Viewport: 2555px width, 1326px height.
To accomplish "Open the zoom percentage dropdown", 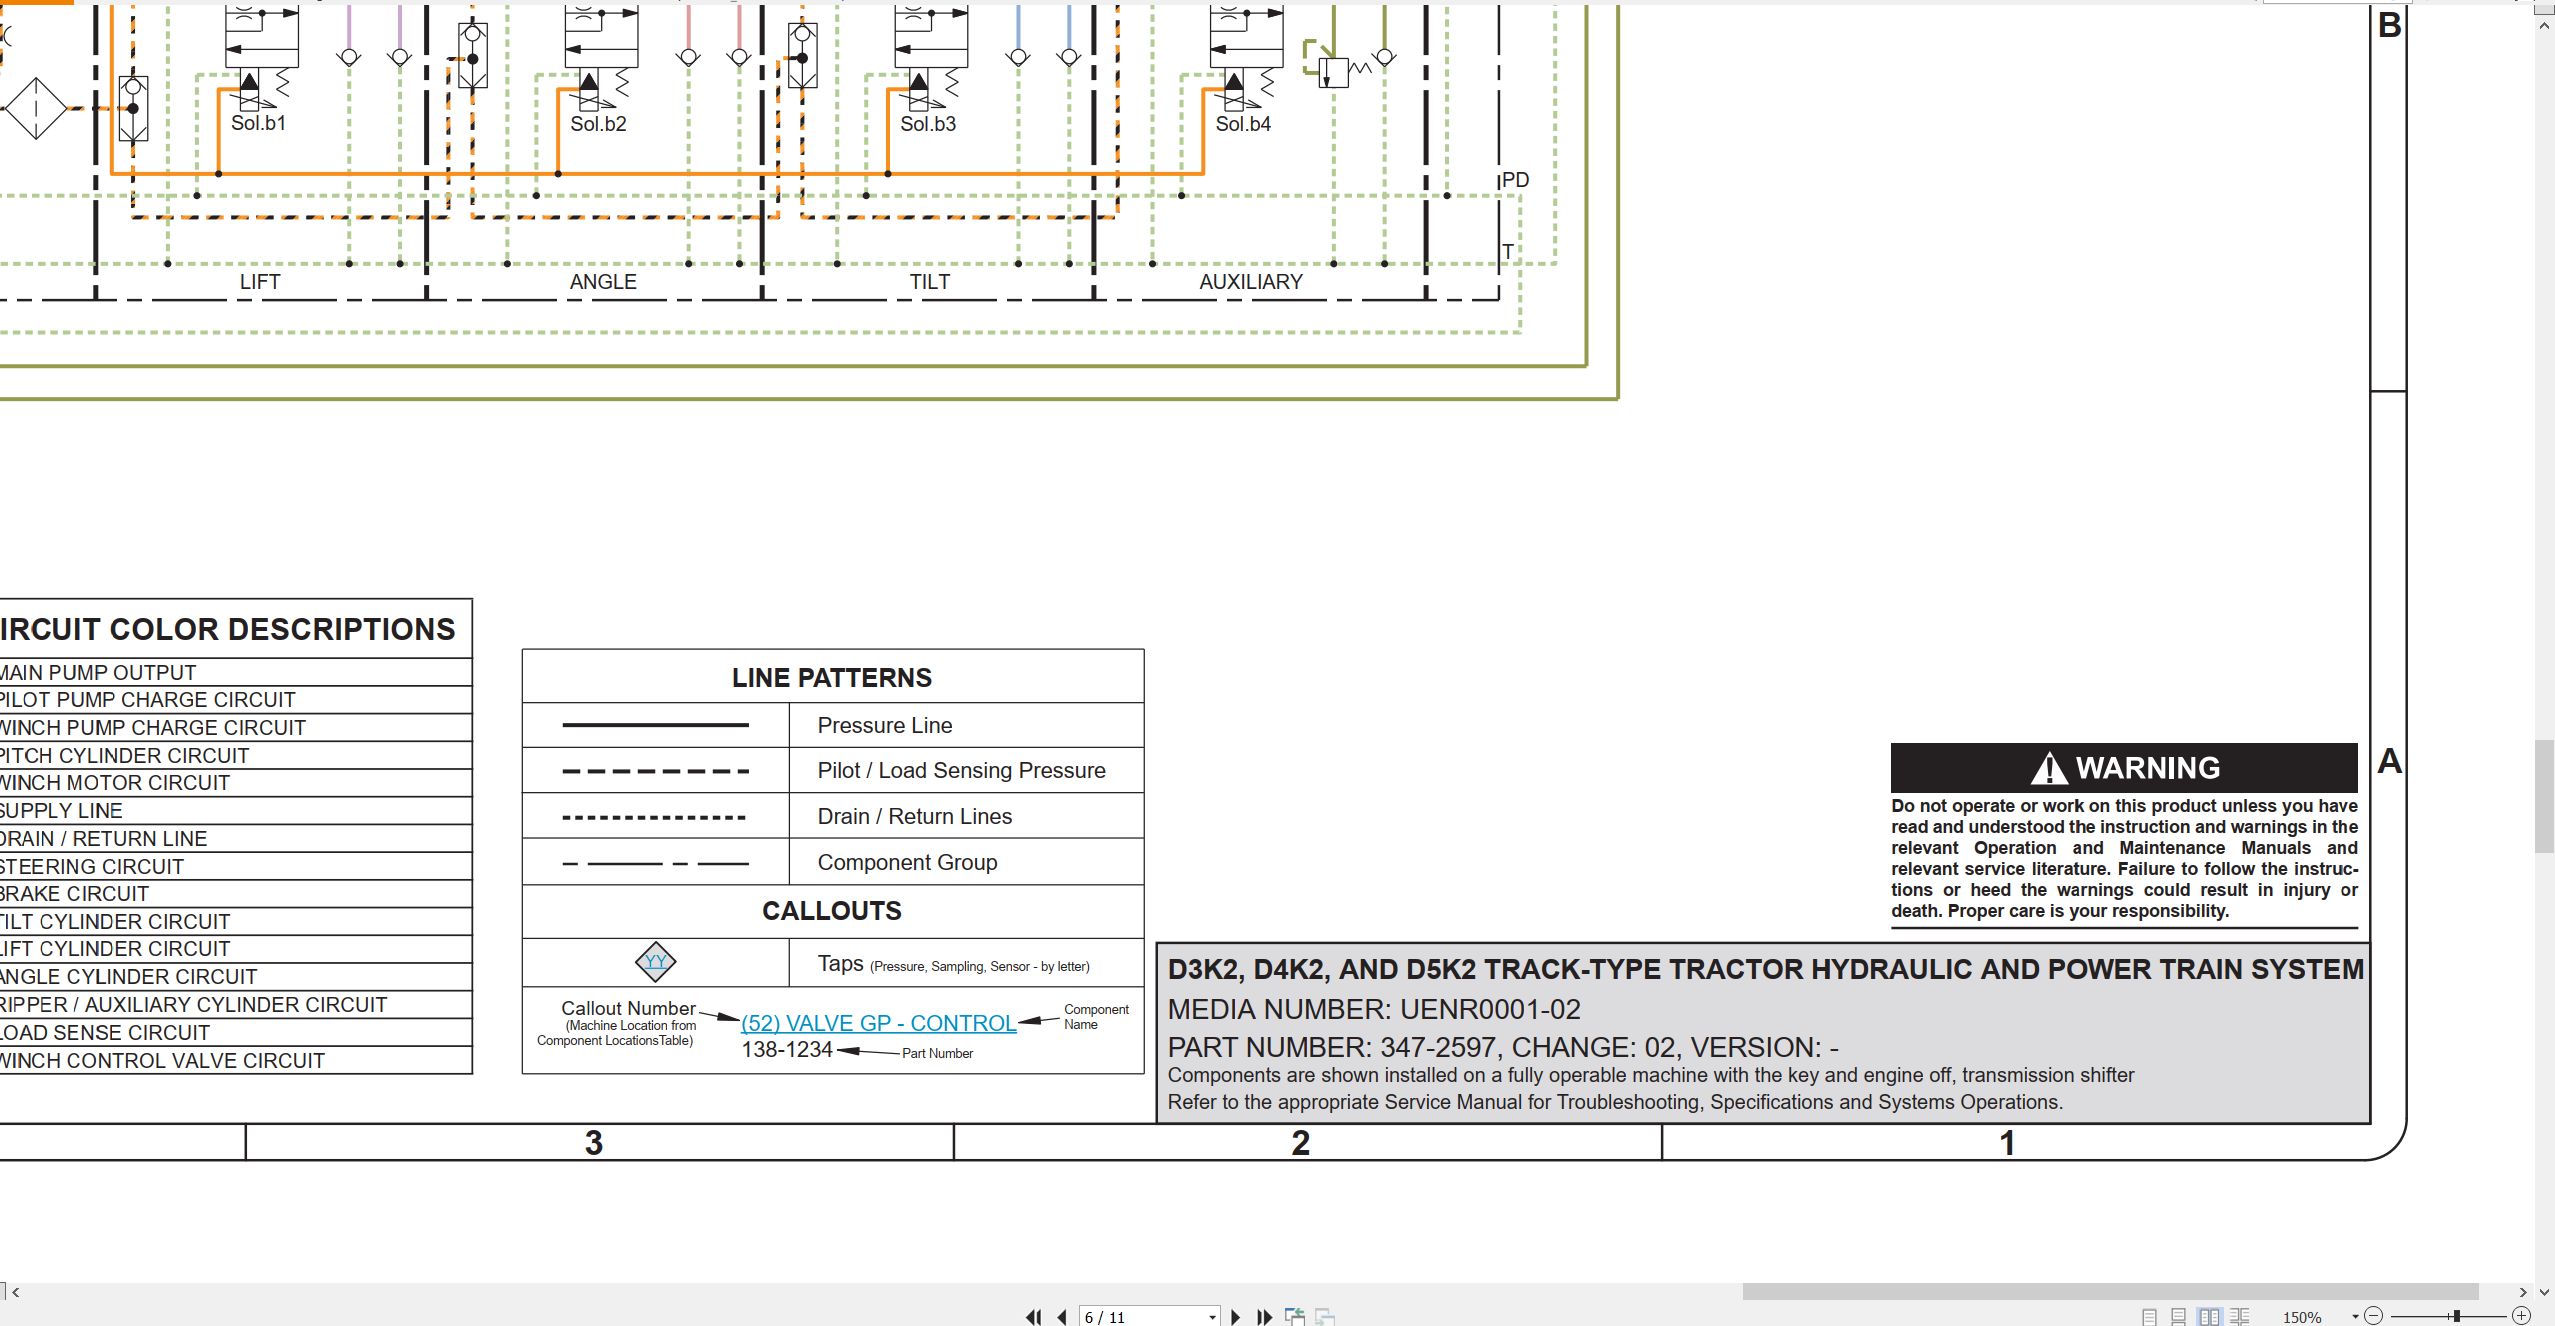I will click(2356, 1317).
